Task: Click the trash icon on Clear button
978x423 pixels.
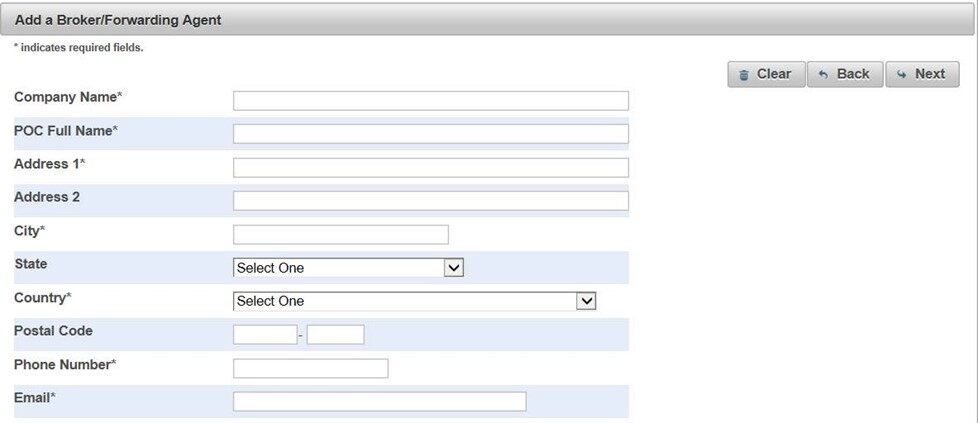Action: (x=743, y=75)
